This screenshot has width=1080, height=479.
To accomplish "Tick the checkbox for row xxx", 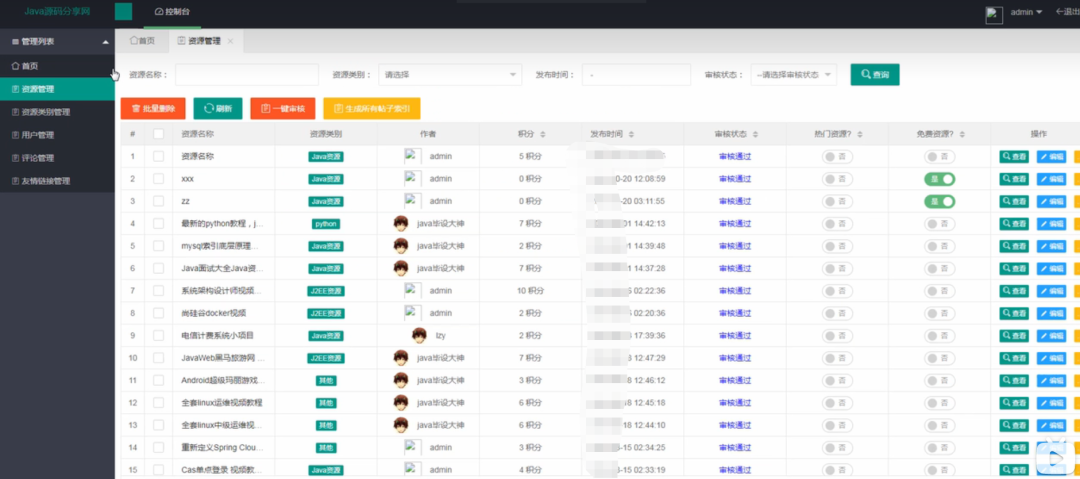I will pyautogui.click(x=158, y=179).
